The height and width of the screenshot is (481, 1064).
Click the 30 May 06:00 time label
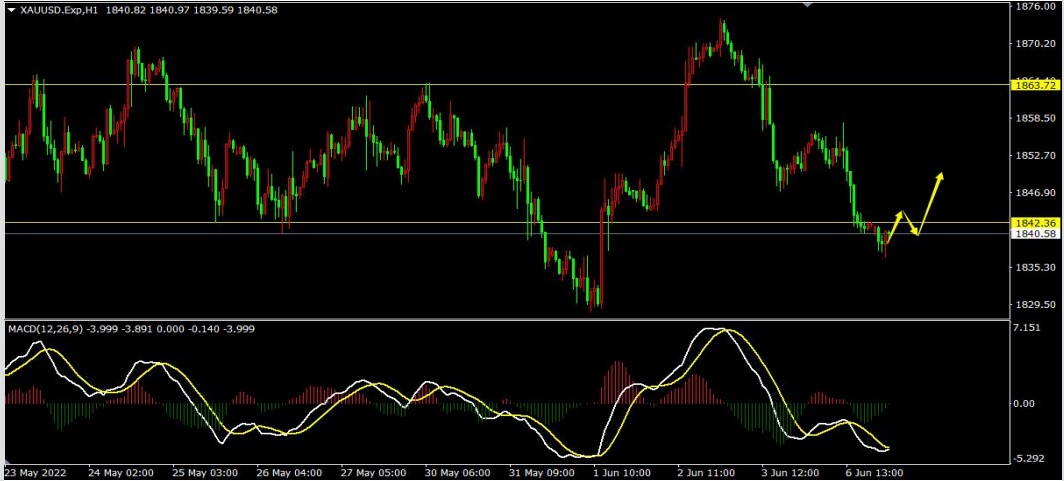coord(457,472)
